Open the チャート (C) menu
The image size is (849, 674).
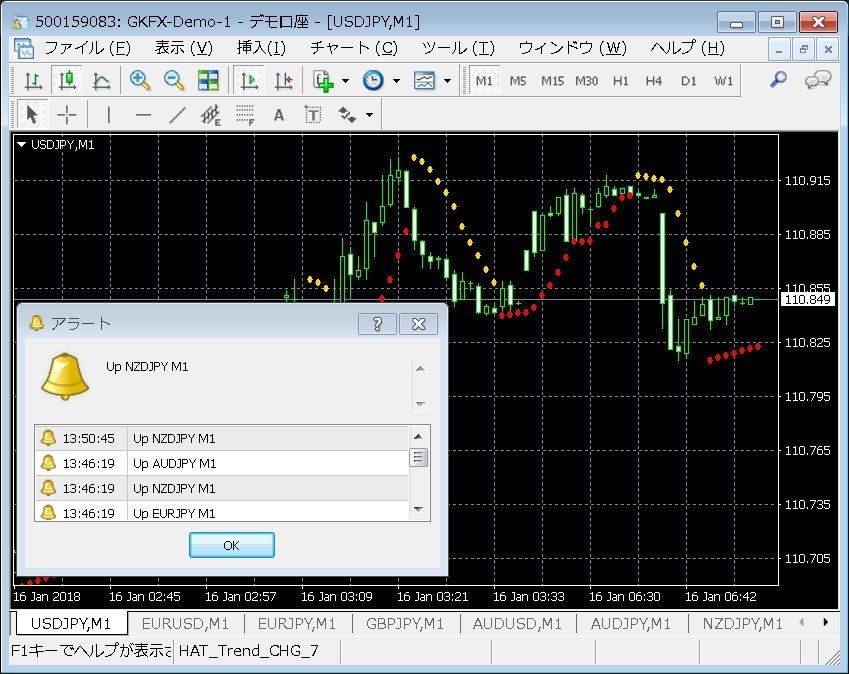point(354,48)
